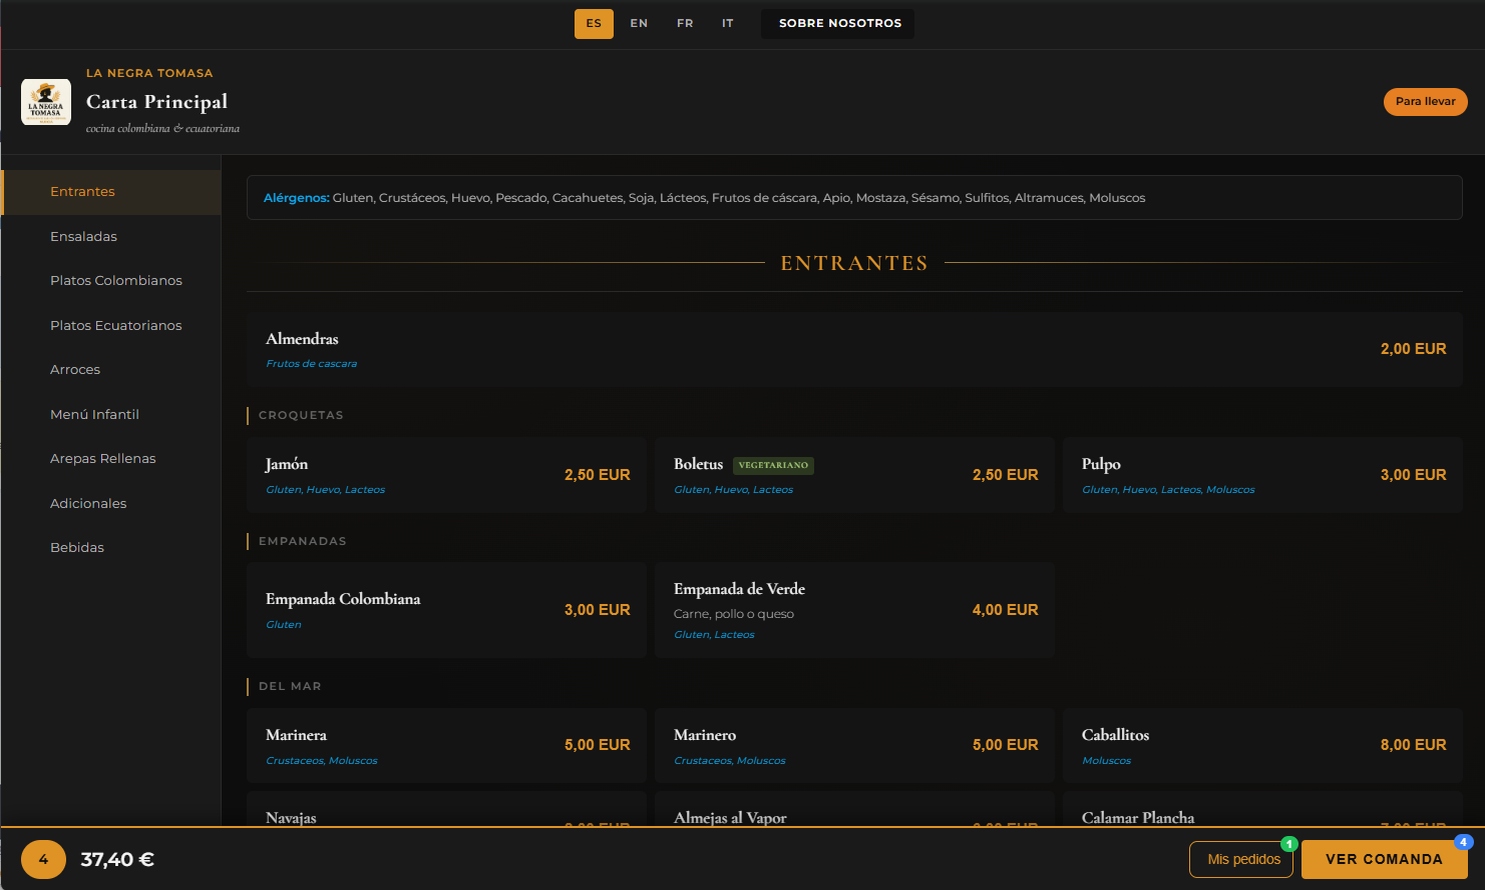This screenshot has height=890, width=1485.
Task: Select the French language option
Action: click(x=684, y=23)
